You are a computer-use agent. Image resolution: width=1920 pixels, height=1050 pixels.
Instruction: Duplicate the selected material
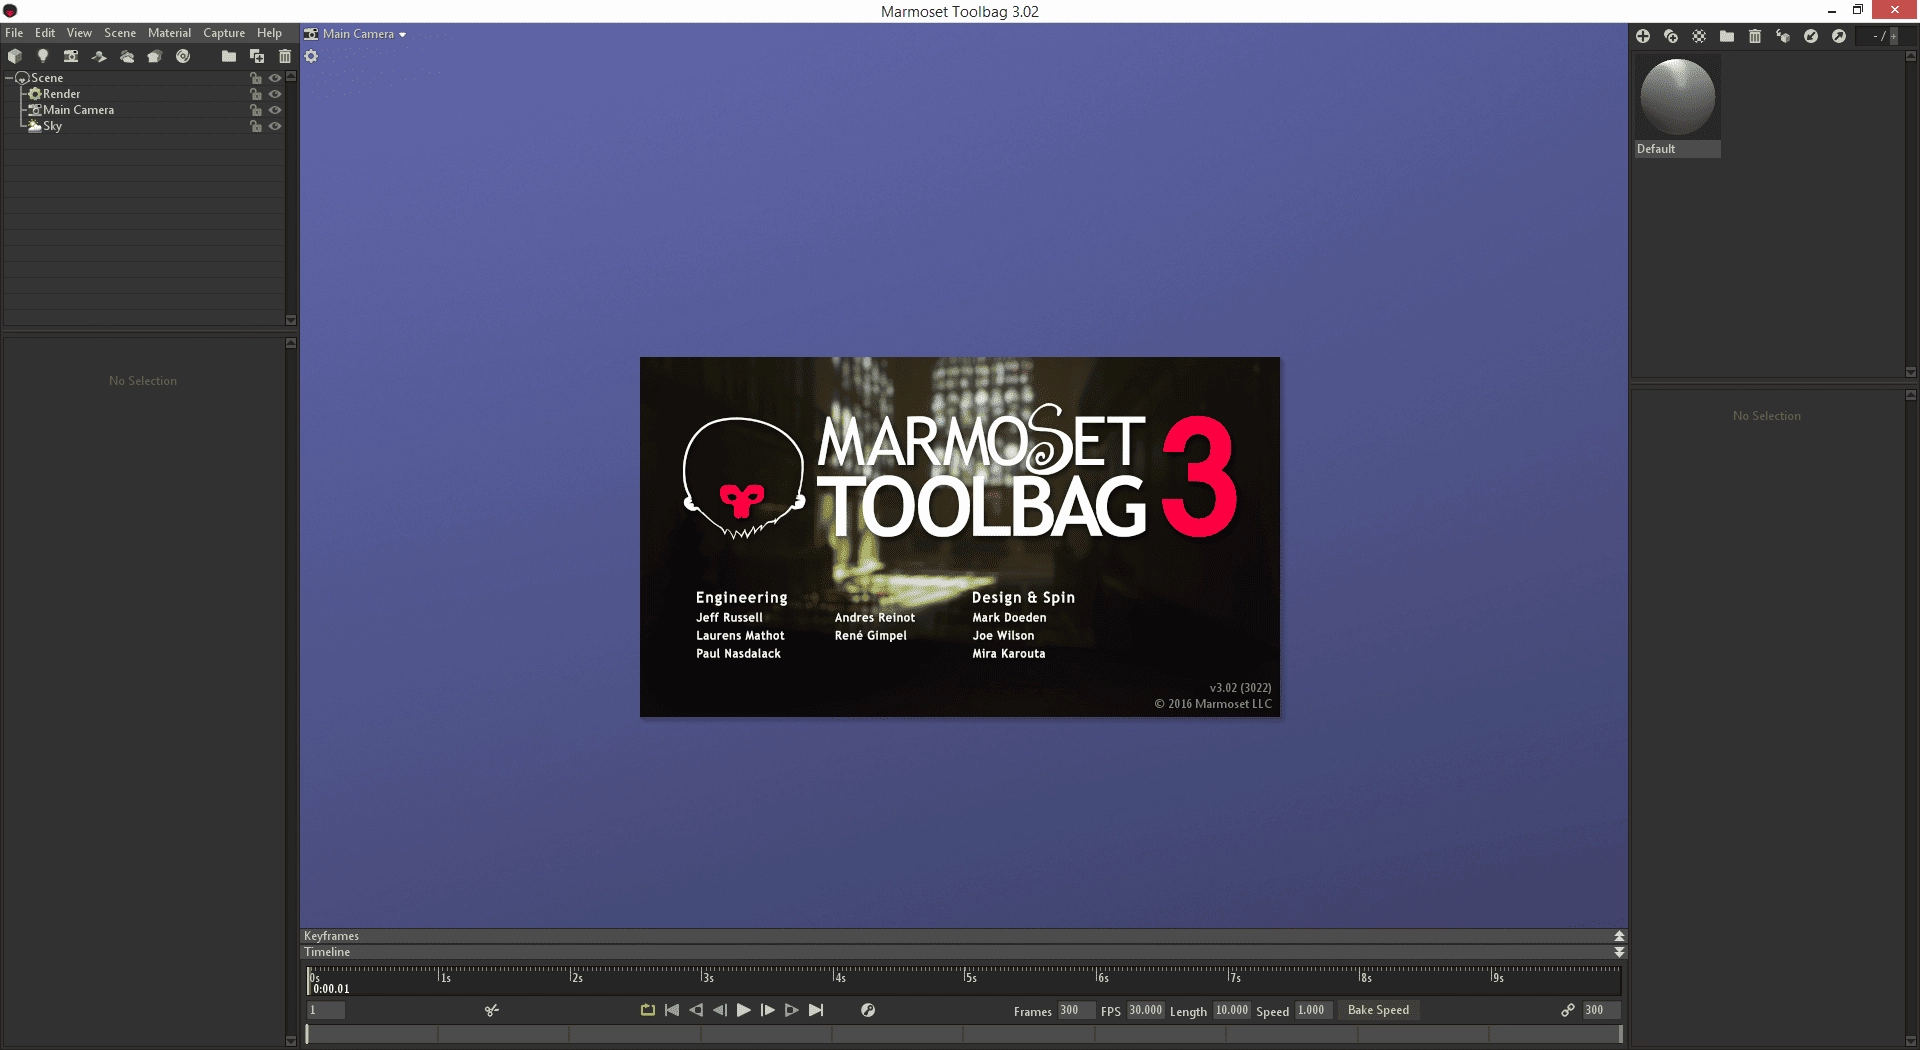point(1671,36)
